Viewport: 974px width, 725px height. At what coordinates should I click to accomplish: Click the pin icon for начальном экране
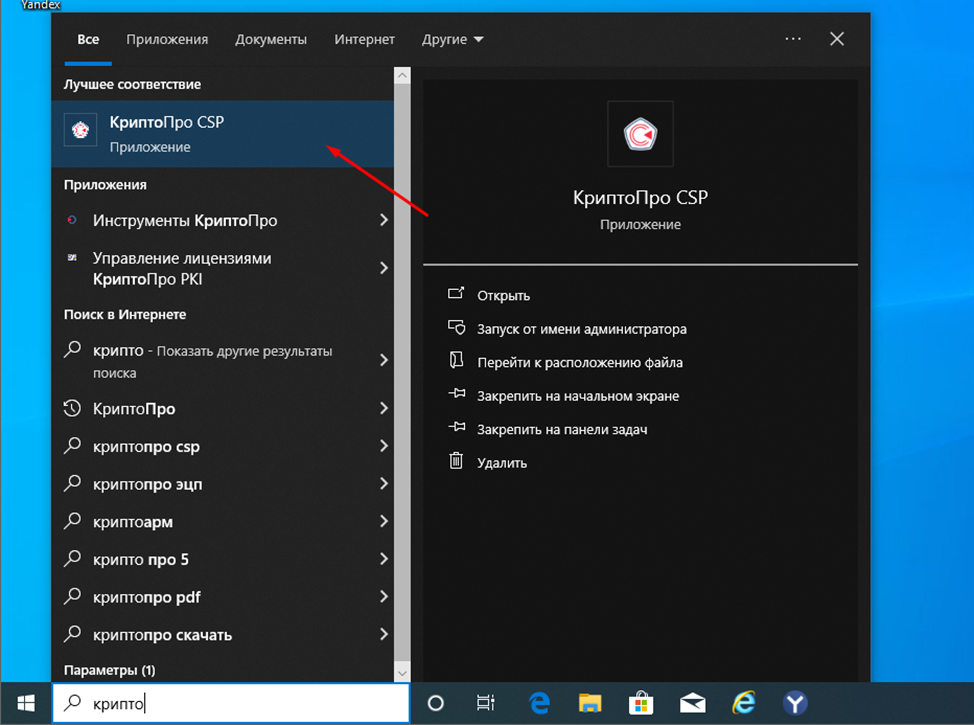point(457,394)
